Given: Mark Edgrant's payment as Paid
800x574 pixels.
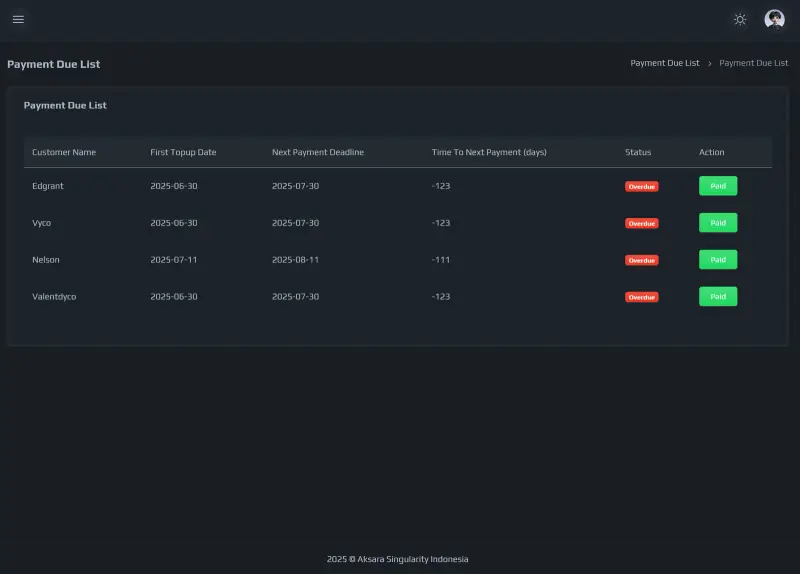Looking at the screenshot, I should pyautogui.click(x=718, y=186).
